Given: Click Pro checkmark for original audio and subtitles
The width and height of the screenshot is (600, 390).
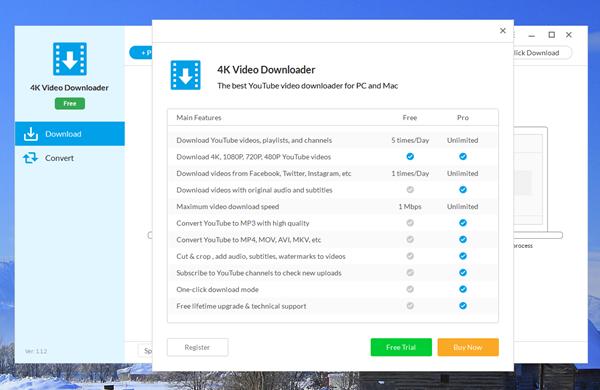Looking at the screenshot, I should click(463, 189).
